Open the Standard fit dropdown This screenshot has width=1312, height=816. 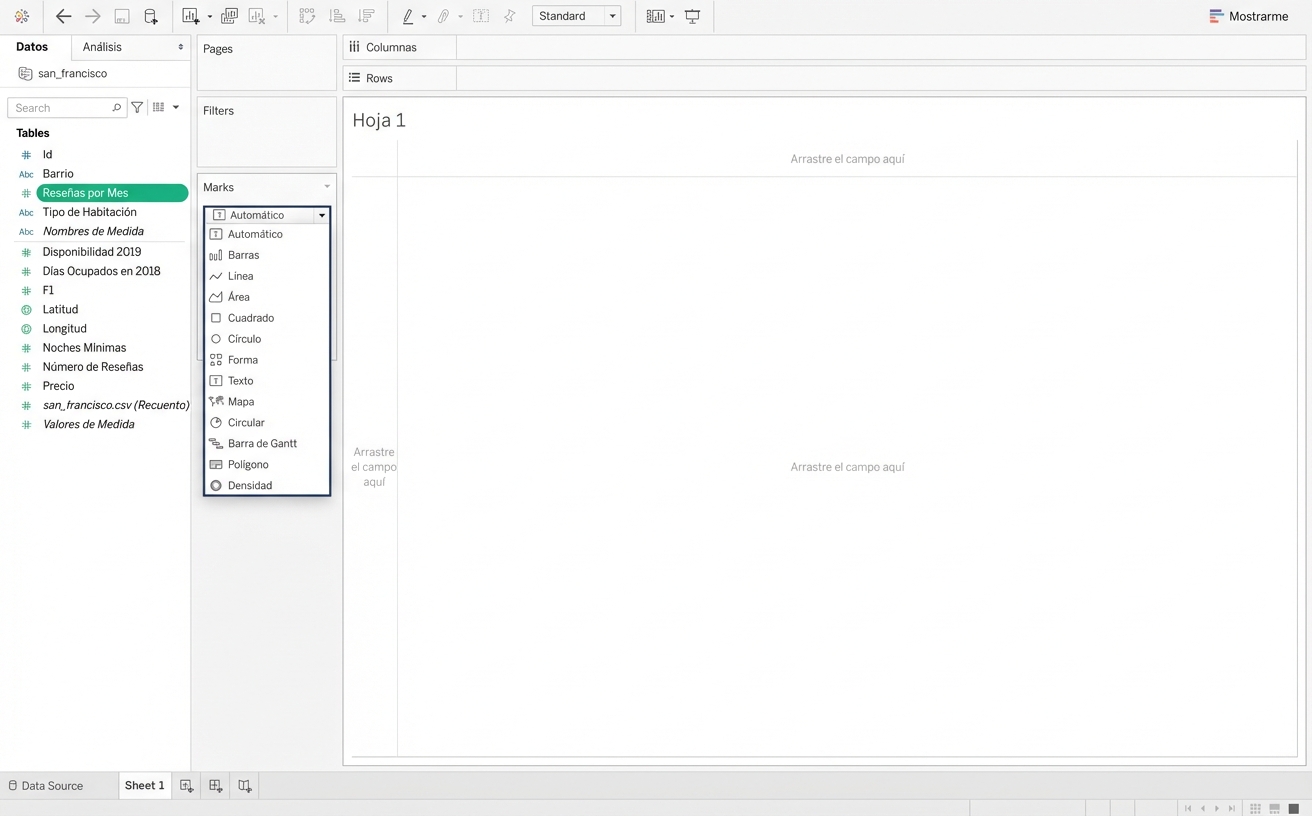(x=576, y=16)
